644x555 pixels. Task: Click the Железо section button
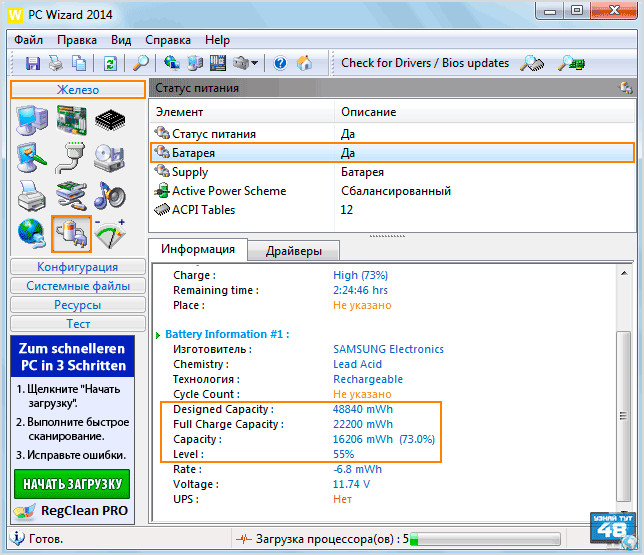[78, 90]
